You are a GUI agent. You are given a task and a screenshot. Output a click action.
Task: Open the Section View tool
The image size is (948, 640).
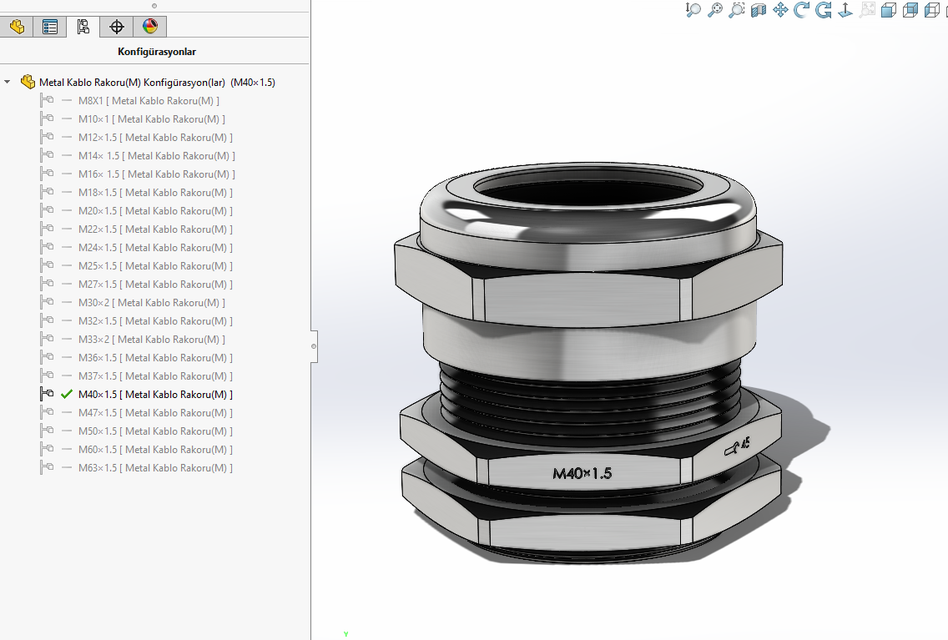pyautogui.click(x=758, y=11)
